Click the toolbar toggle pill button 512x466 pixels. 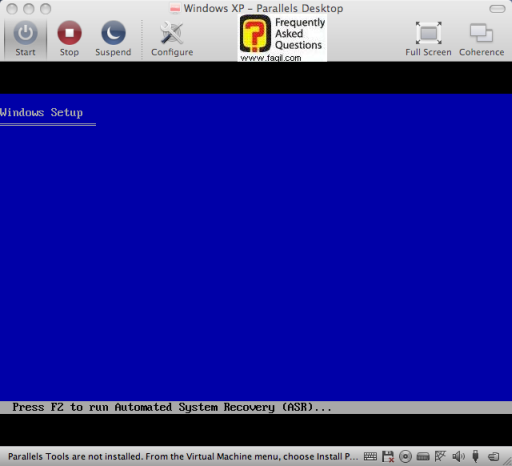(497, 9)
